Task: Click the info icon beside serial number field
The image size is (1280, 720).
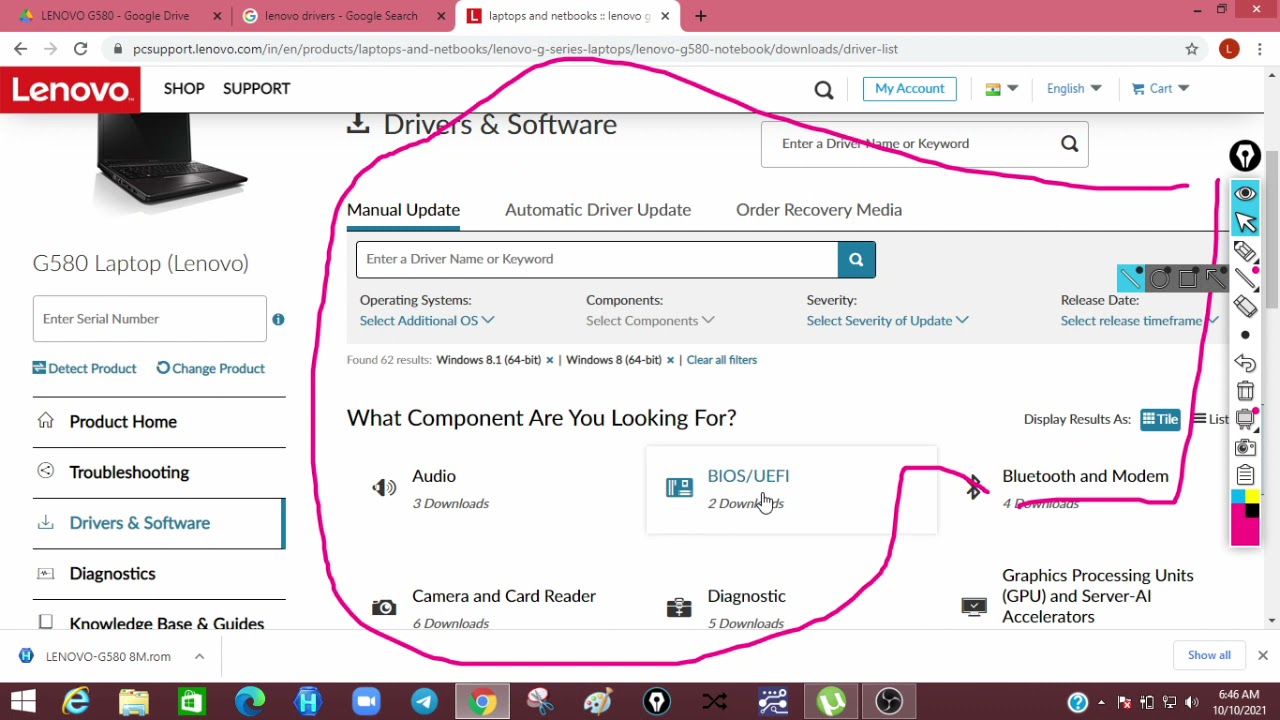Action: tap(278, 319)
